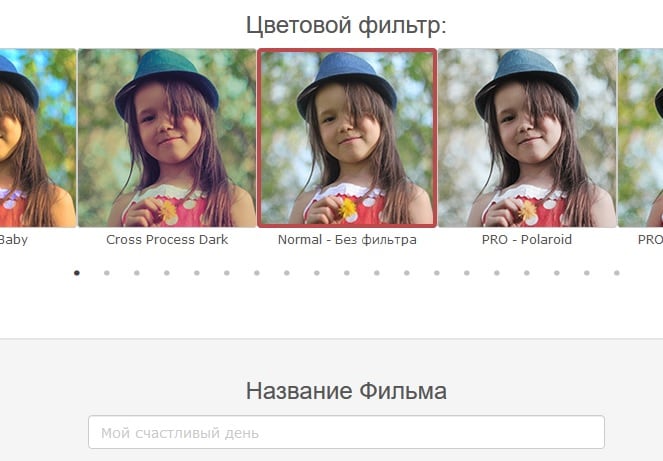Select the Normal - Без фильтра thumbnail

[347, 138]
